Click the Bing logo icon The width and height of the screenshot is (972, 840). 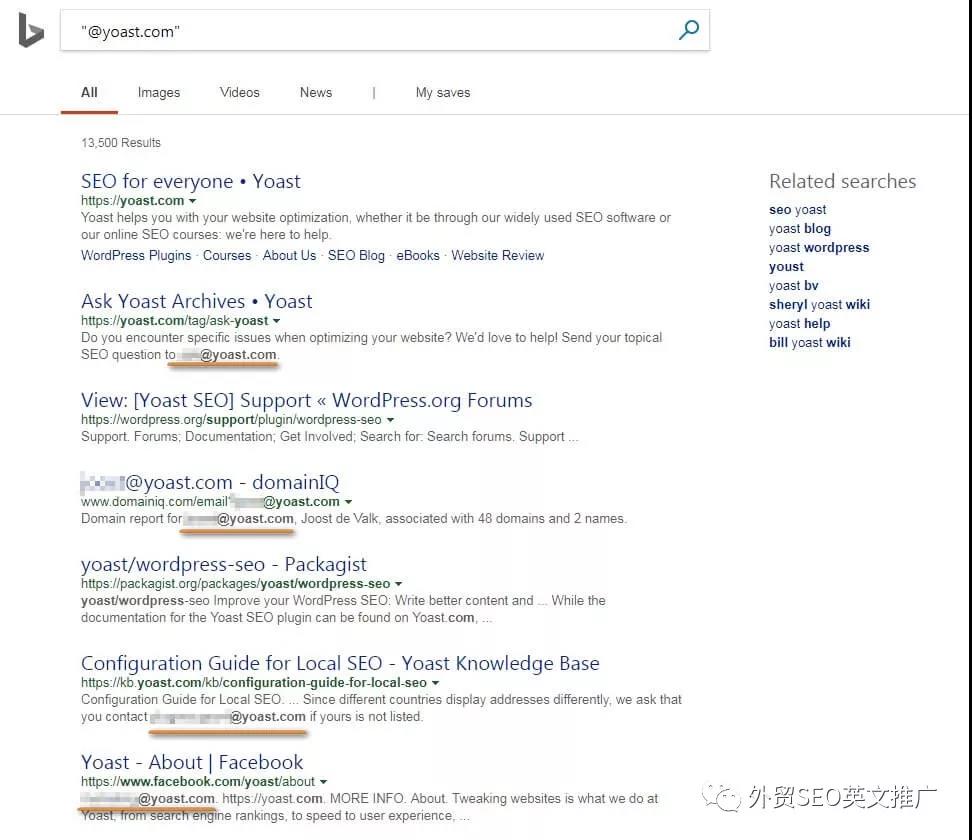coord(31,30)
